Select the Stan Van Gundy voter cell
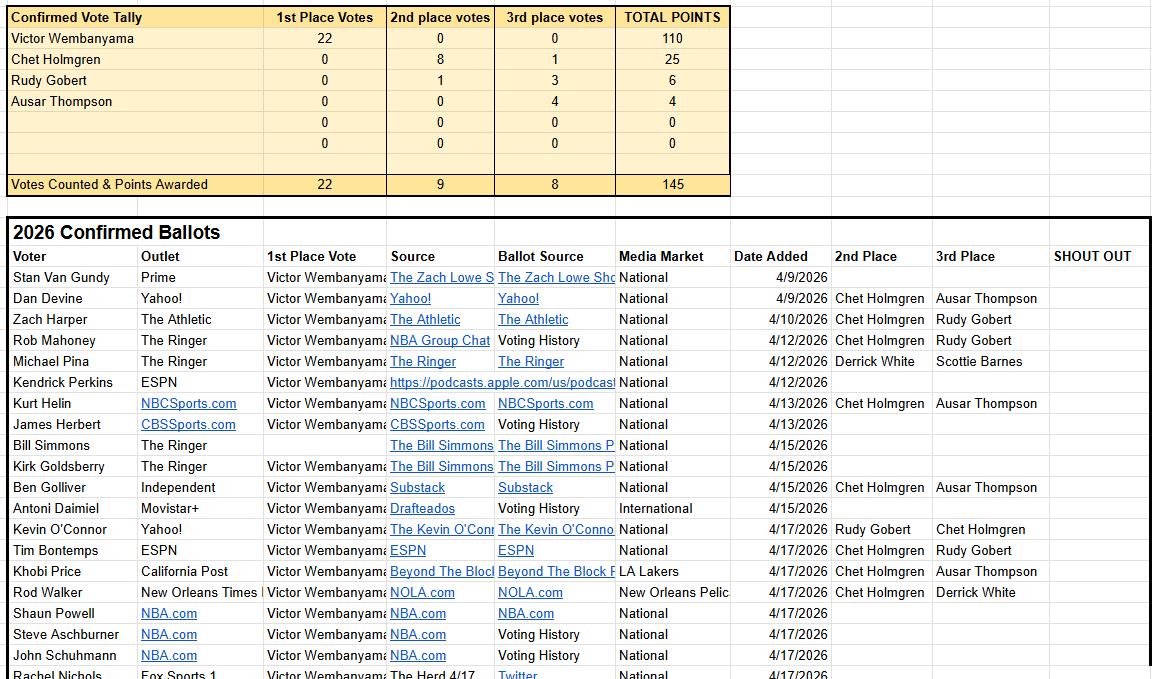 [73, 277]
